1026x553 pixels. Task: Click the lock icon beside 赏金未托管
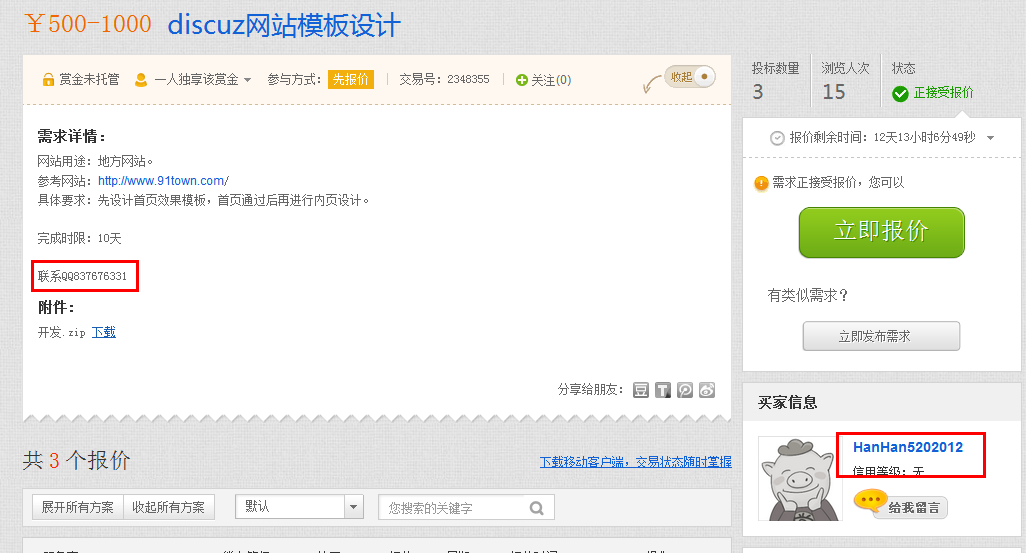coord(48,80)
